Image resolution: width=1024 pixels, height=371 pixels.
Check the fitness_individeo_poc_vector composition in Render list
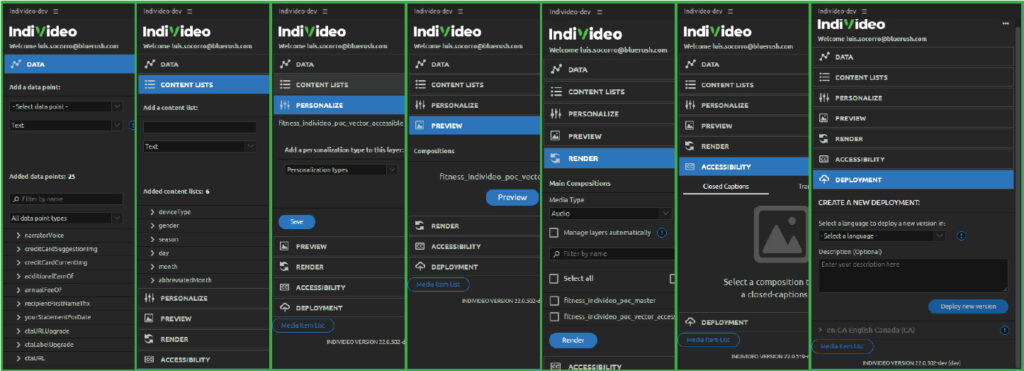tap(554, 317)
